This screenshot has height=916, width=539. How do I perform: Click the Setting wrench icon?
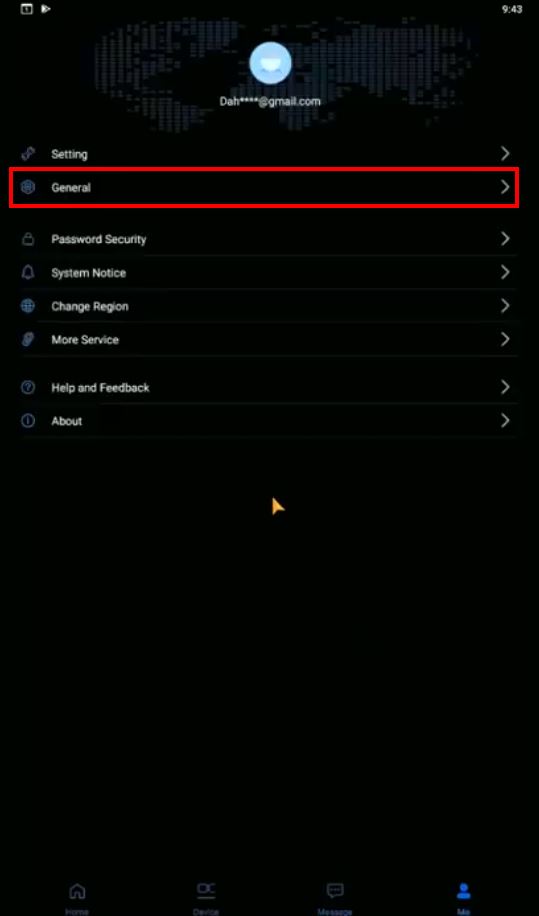[27, 154]
